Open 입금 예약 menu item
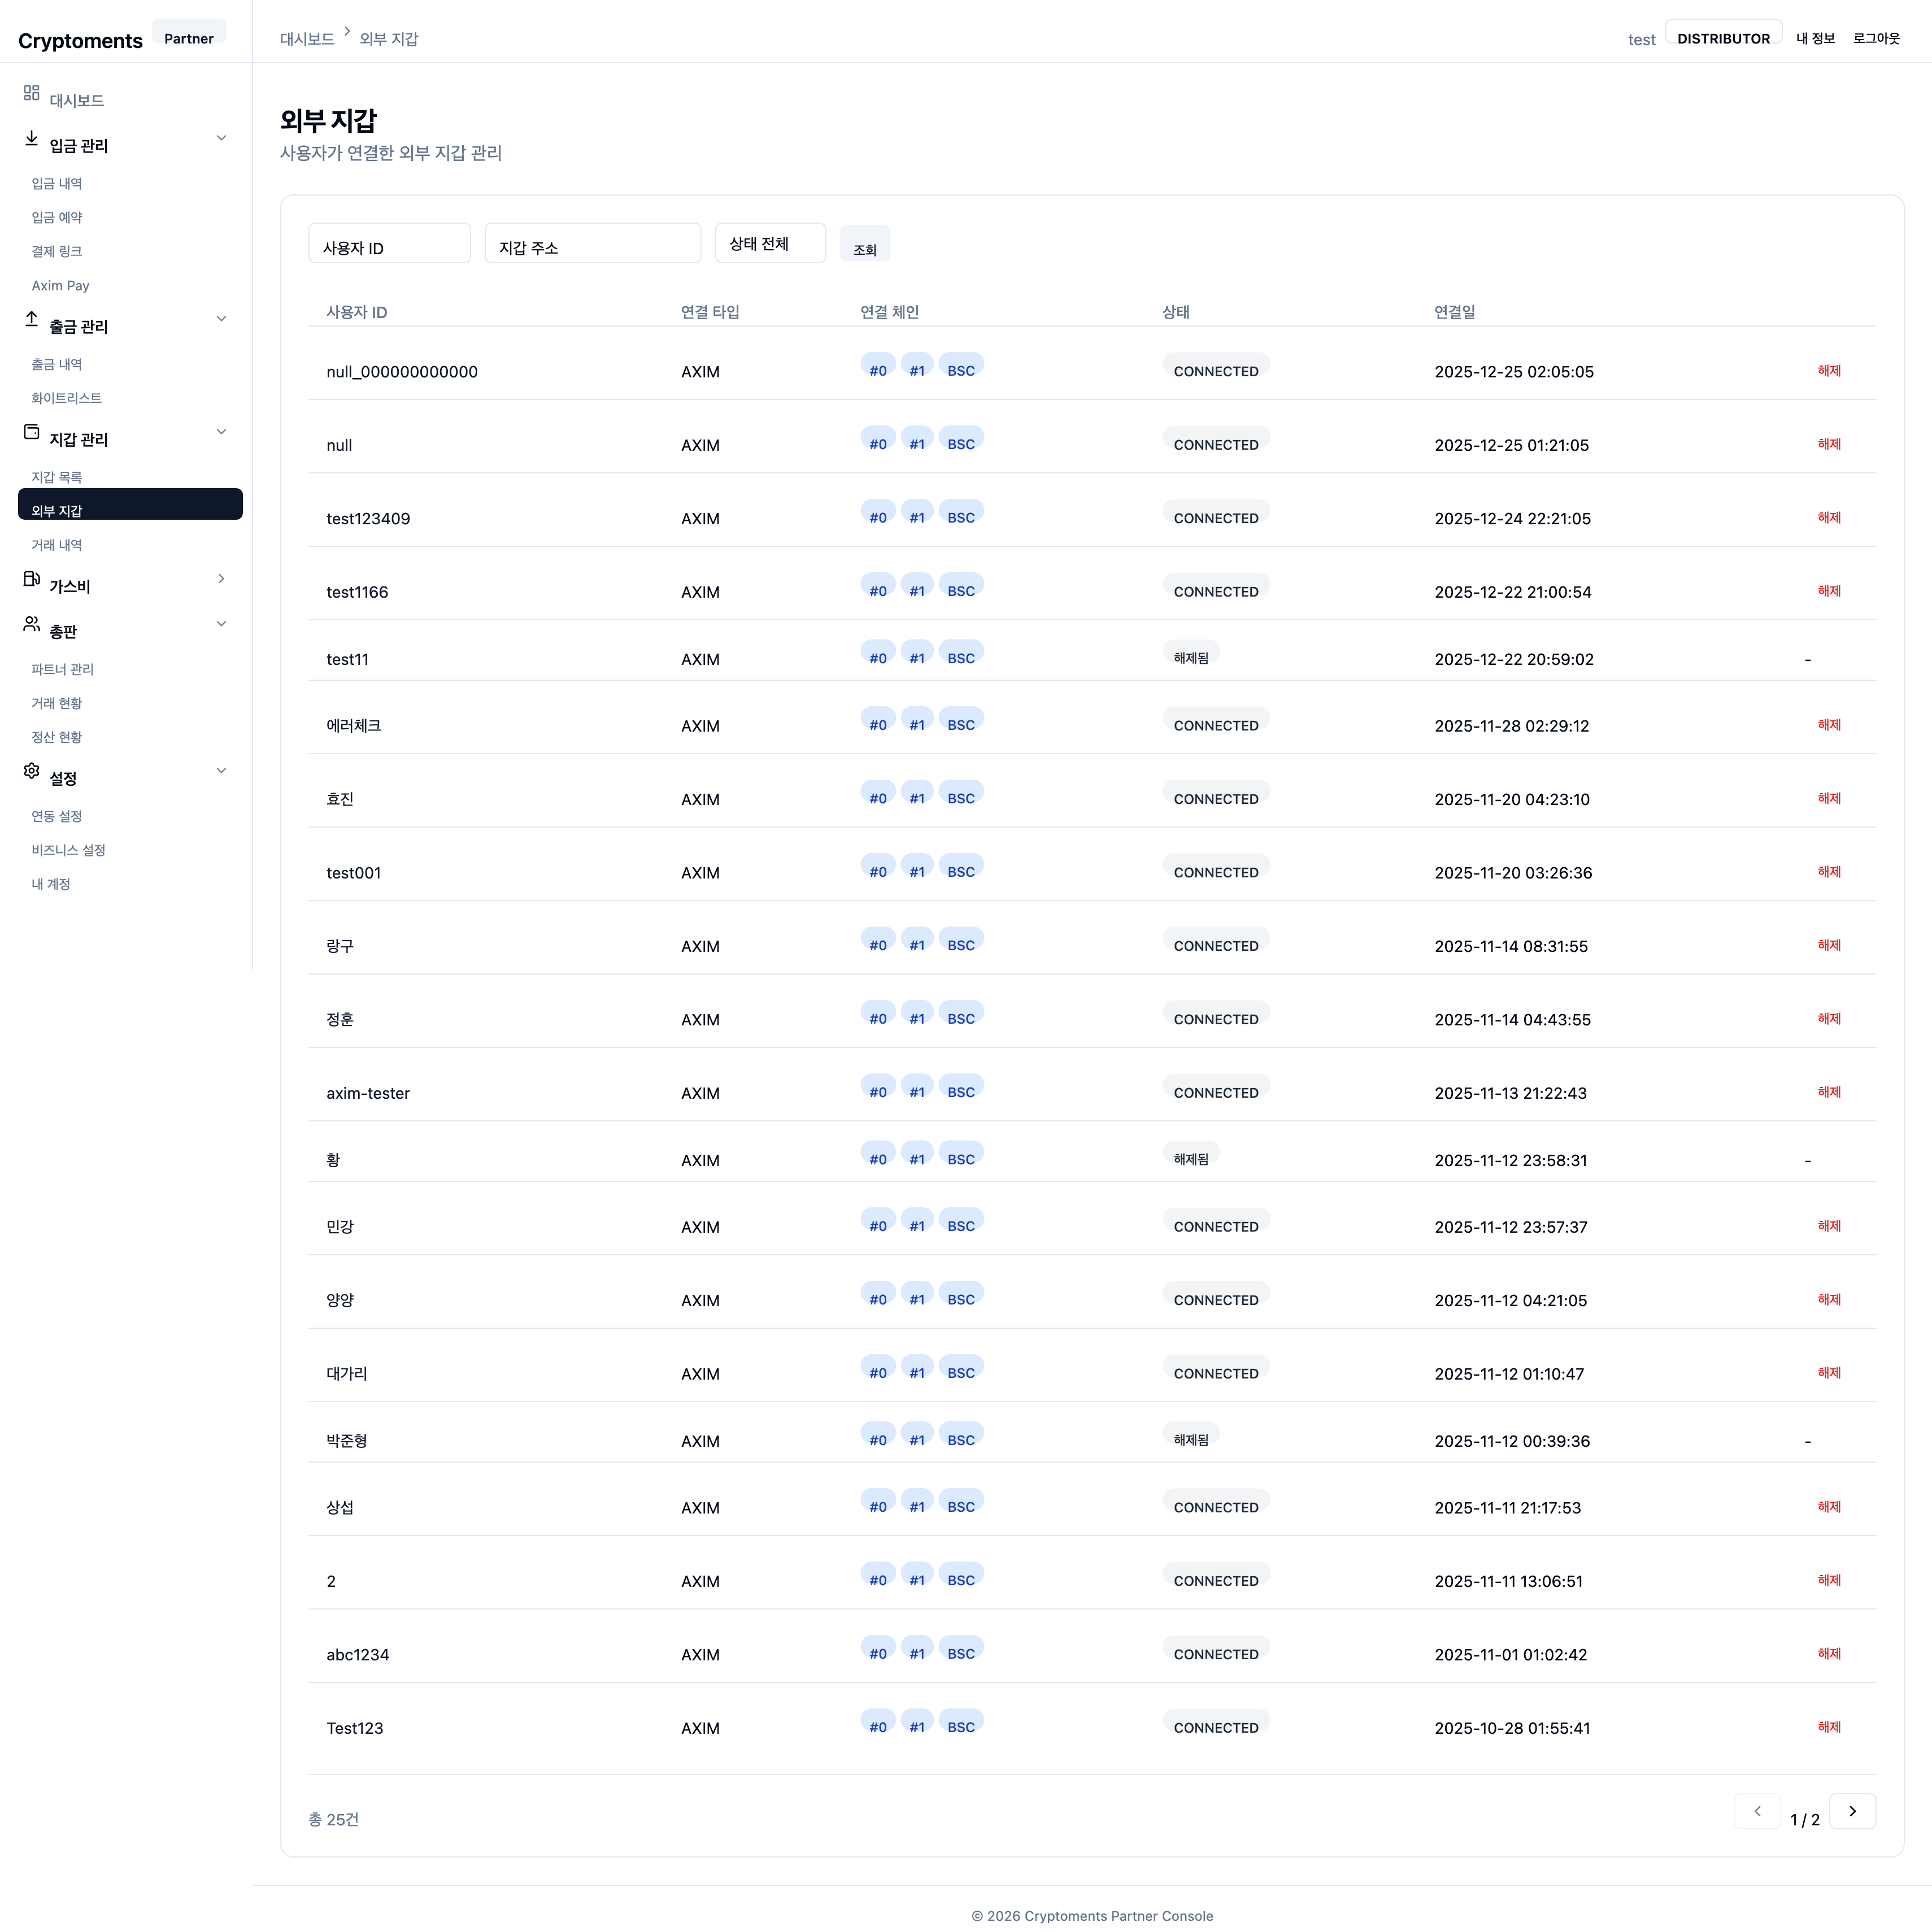Image resolution: width=1932 pixels, height=1931 pixels. [x=57, y=217]
